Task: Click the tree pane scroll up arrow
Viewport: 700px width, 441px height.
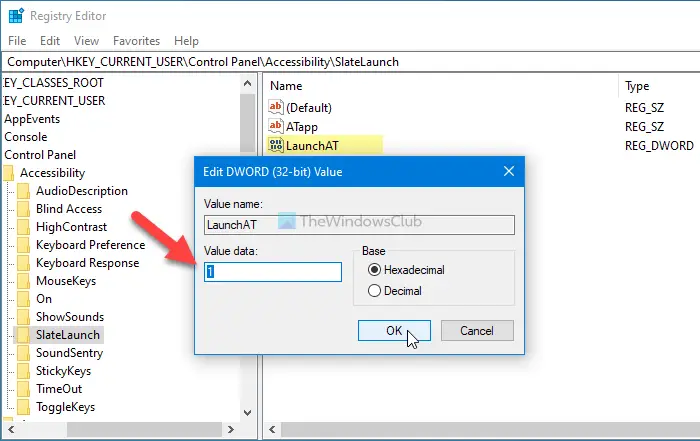Action: point(247,83)
